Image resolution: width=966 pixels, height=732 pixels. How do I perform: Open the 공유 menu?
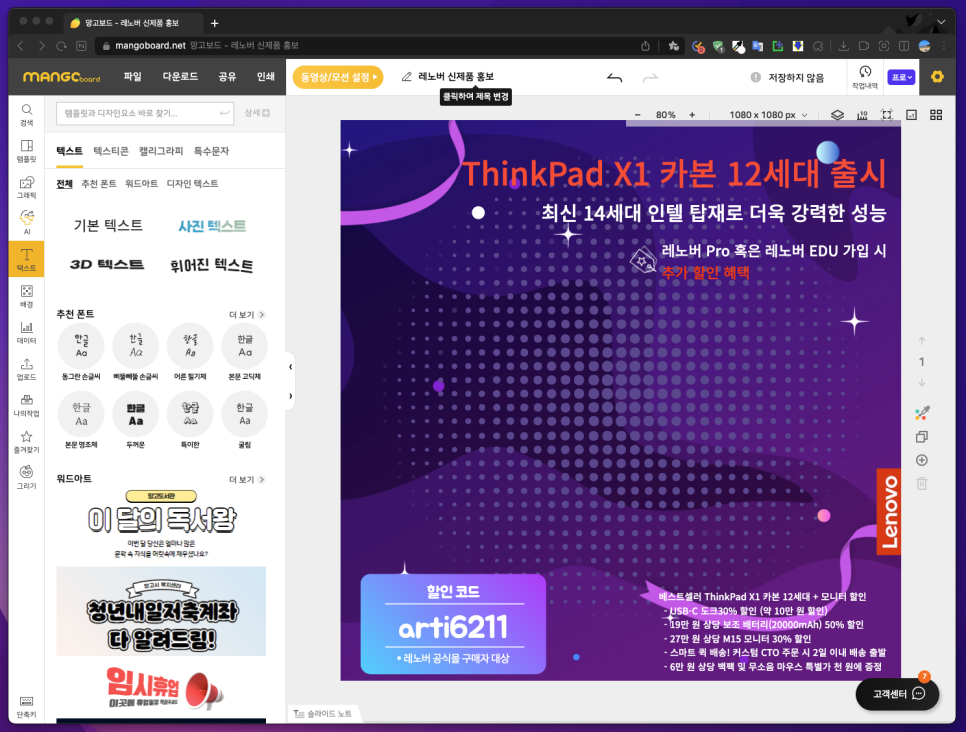pyautogui.click(x=227, y=76)
